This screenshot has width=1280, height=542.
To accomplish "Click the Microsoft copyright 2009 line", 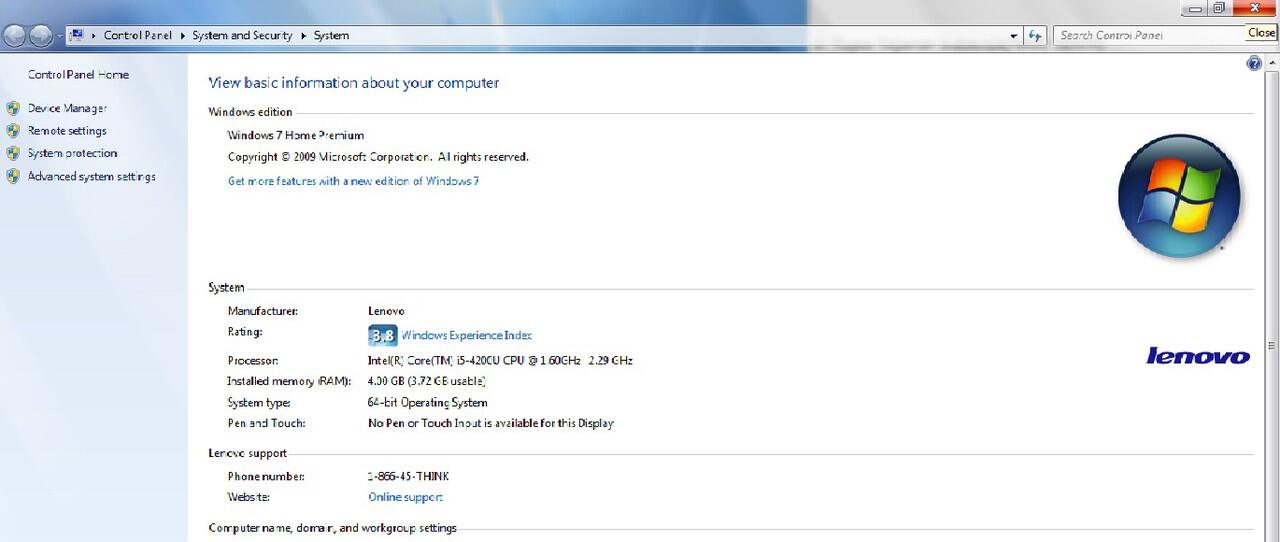I will [x=378, y=157].
